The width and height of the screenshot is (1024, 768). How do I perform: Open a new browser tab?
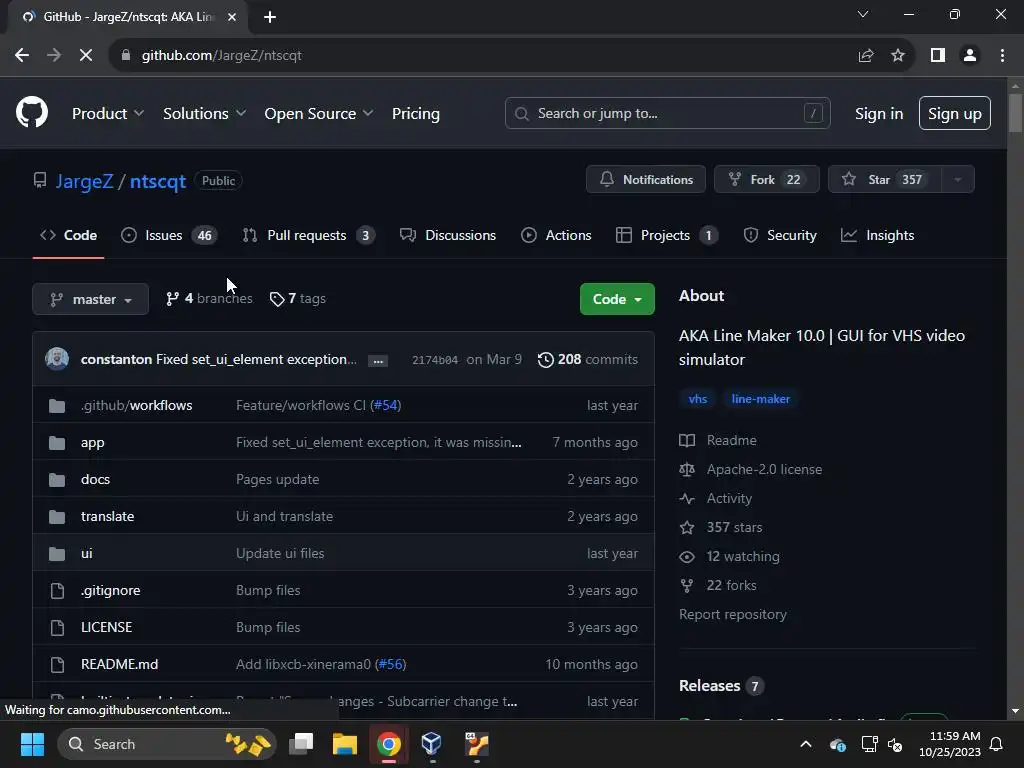[270, 17]
